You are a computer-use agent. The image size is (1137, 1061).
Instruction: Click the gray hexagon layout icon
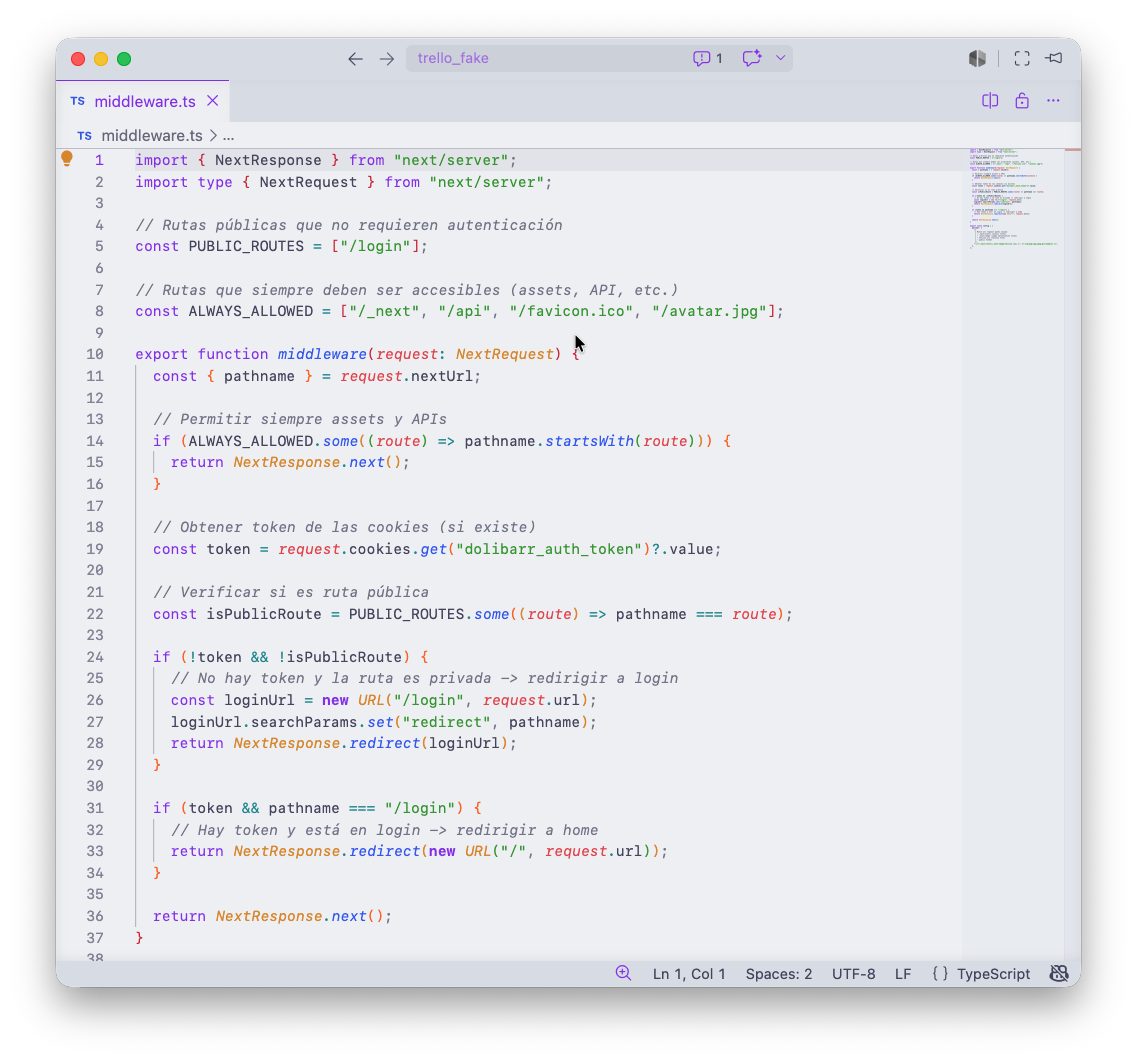(977, 59)
